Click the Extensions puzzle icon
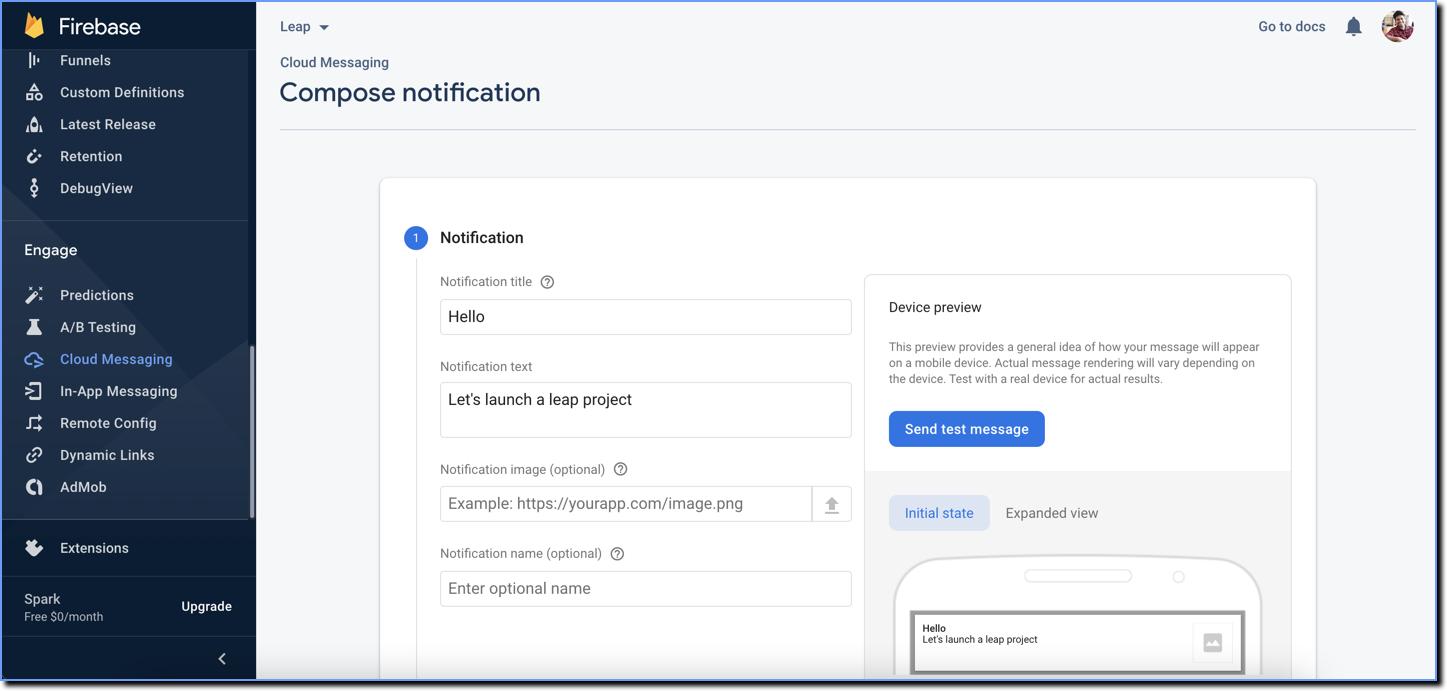Image resolution: width=1447 pixels, height=691 pixels. pyautogui.click(x=34, y=548)
